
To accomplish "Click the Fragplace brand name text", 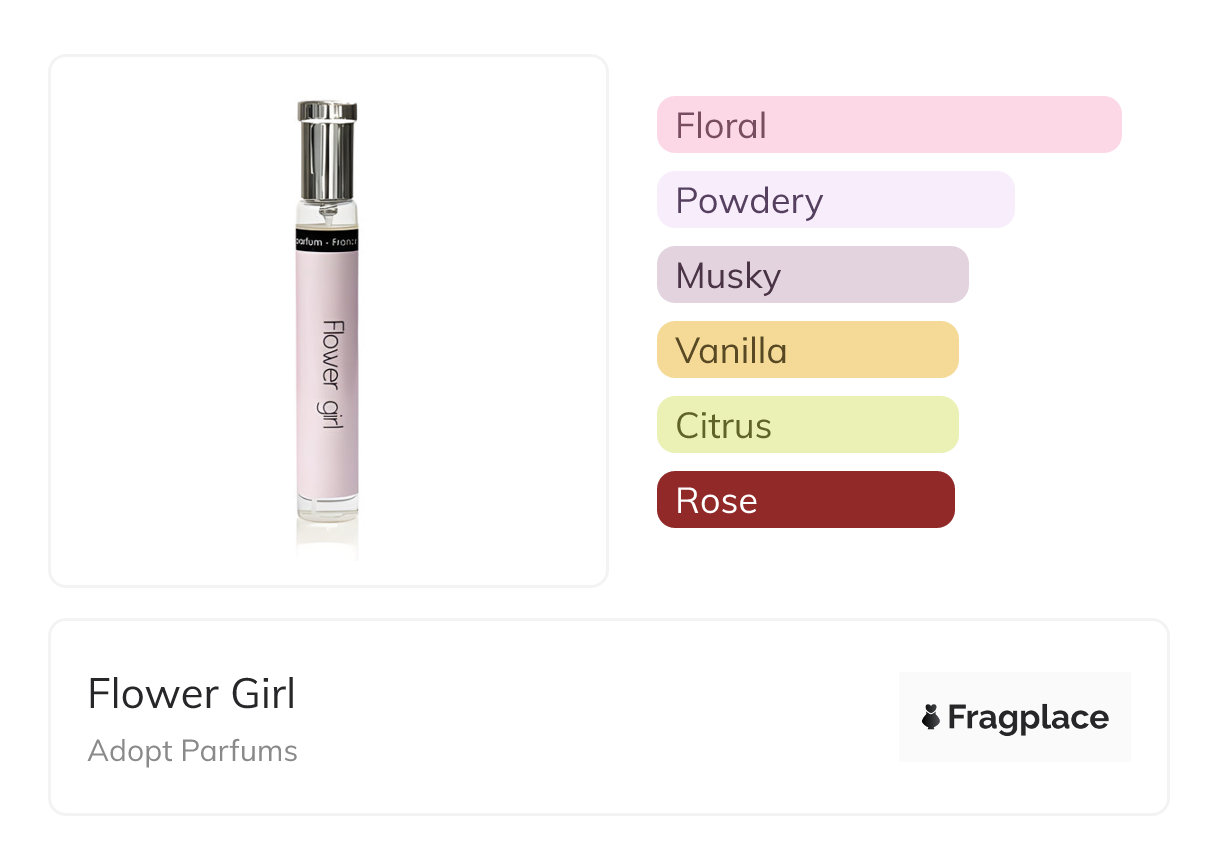I will pos(1028,717).
